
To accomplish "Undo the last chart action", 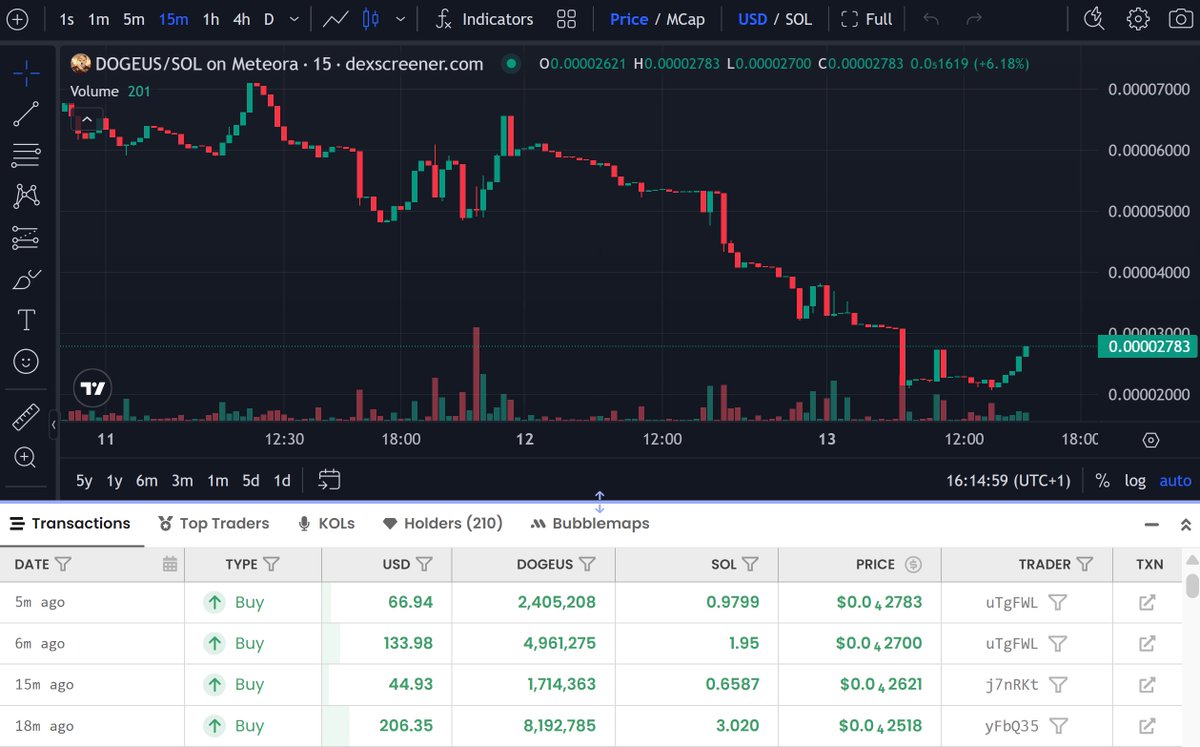I will 931,19.
